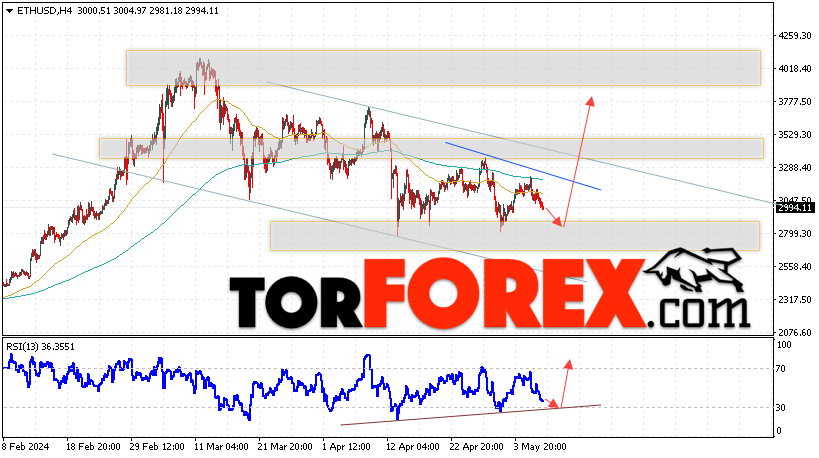
Task: Click the RSI 100 scale label
Action: [784, 345]
